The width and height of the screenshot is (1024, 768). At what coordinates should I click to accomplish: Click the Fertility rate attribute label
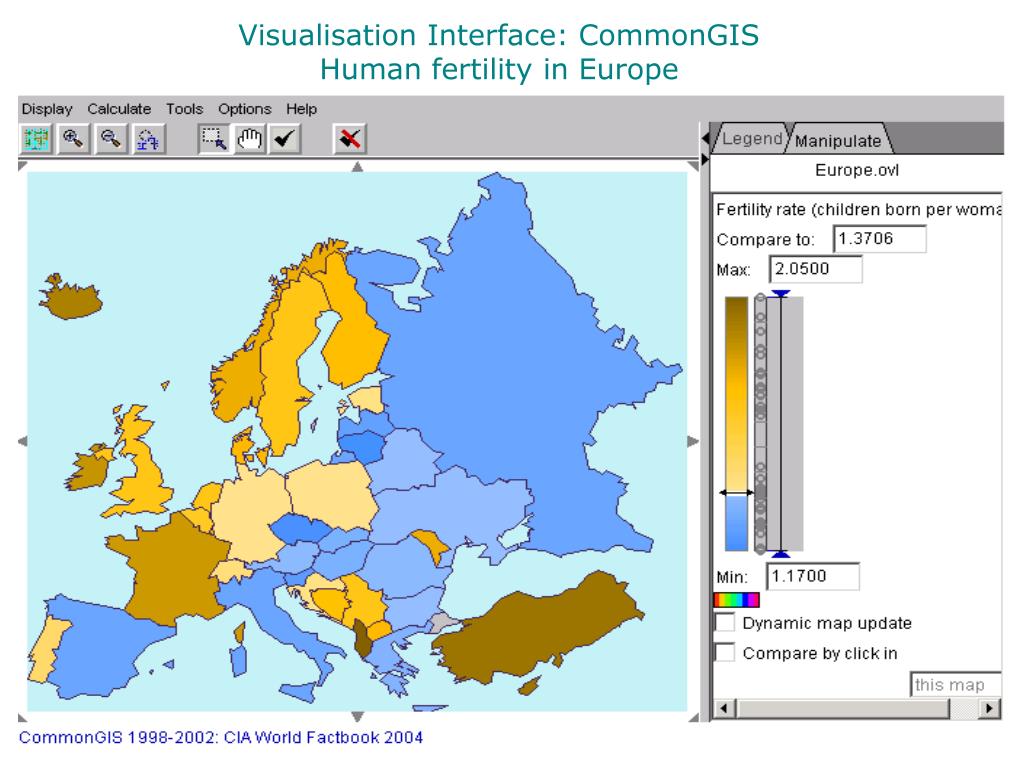(x=858, y=209)
